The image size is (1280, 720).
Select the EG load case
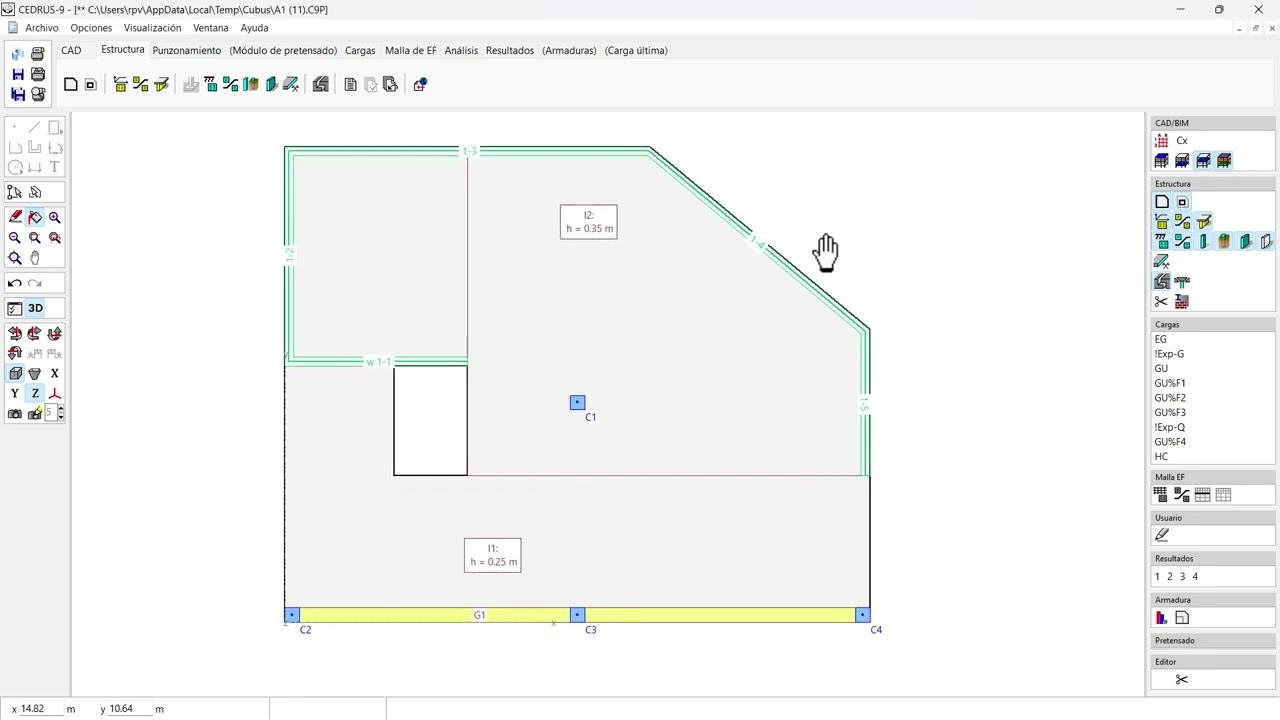pos(1161,339)
